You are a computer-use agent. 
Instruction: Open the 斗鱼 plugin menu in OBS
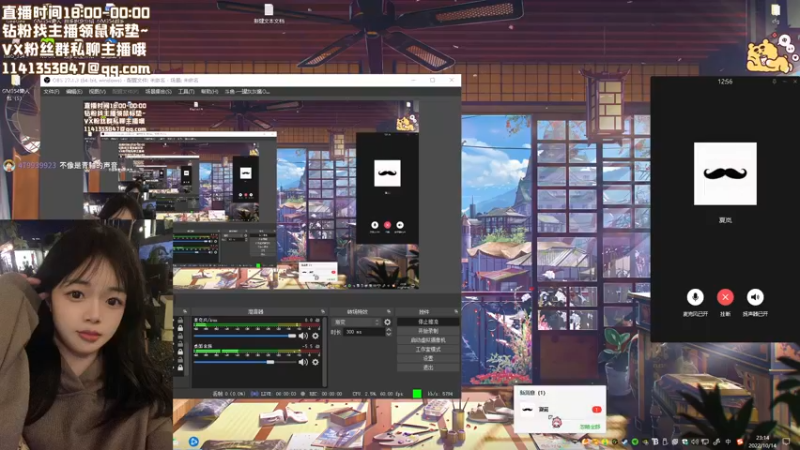click(247, 91)
